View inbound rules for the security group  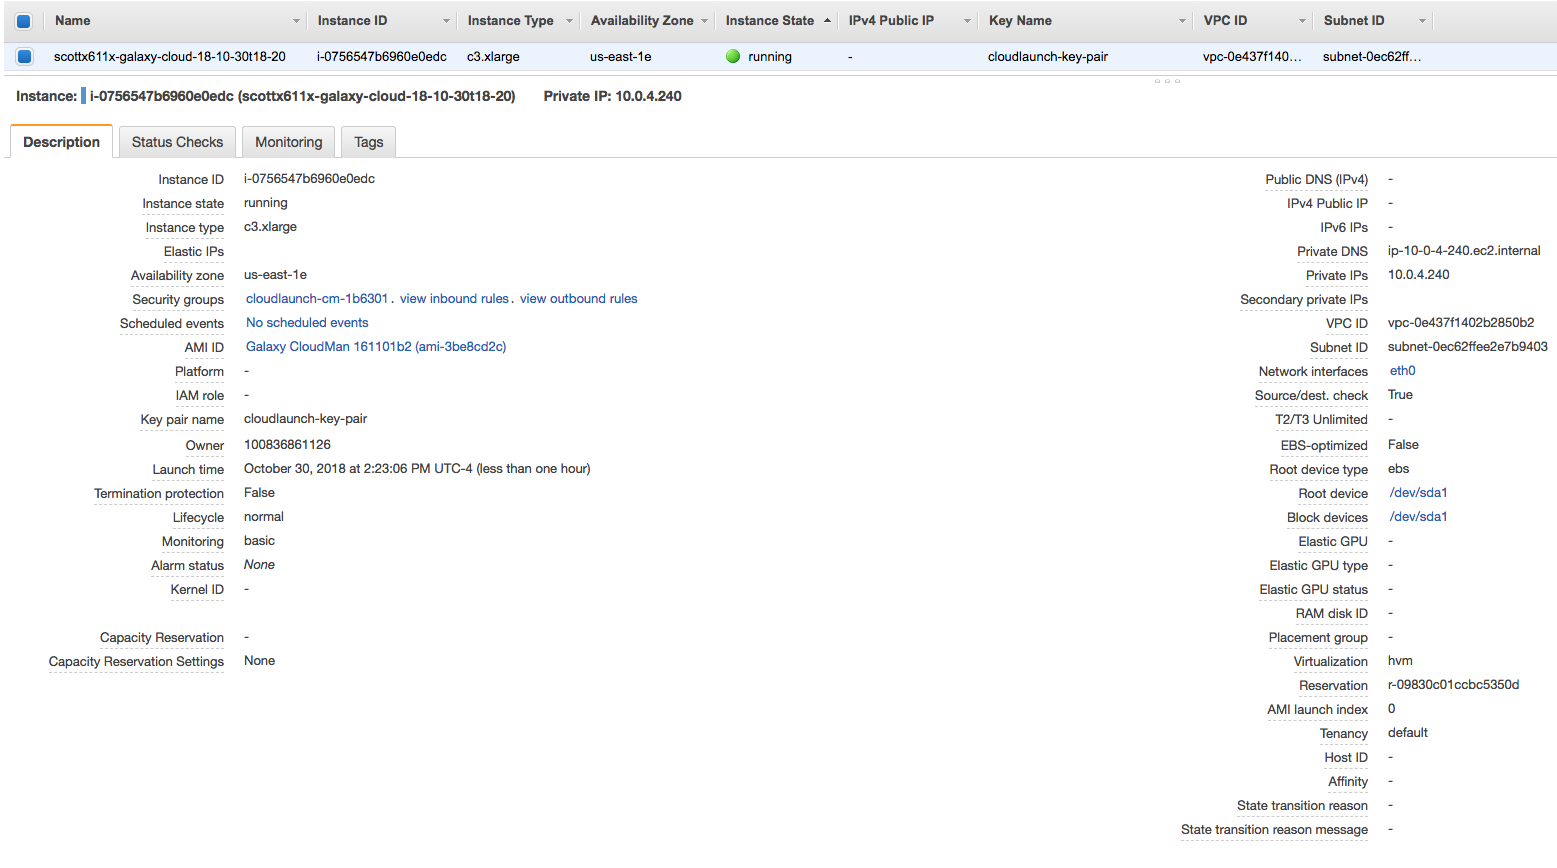tap(454, 298)
